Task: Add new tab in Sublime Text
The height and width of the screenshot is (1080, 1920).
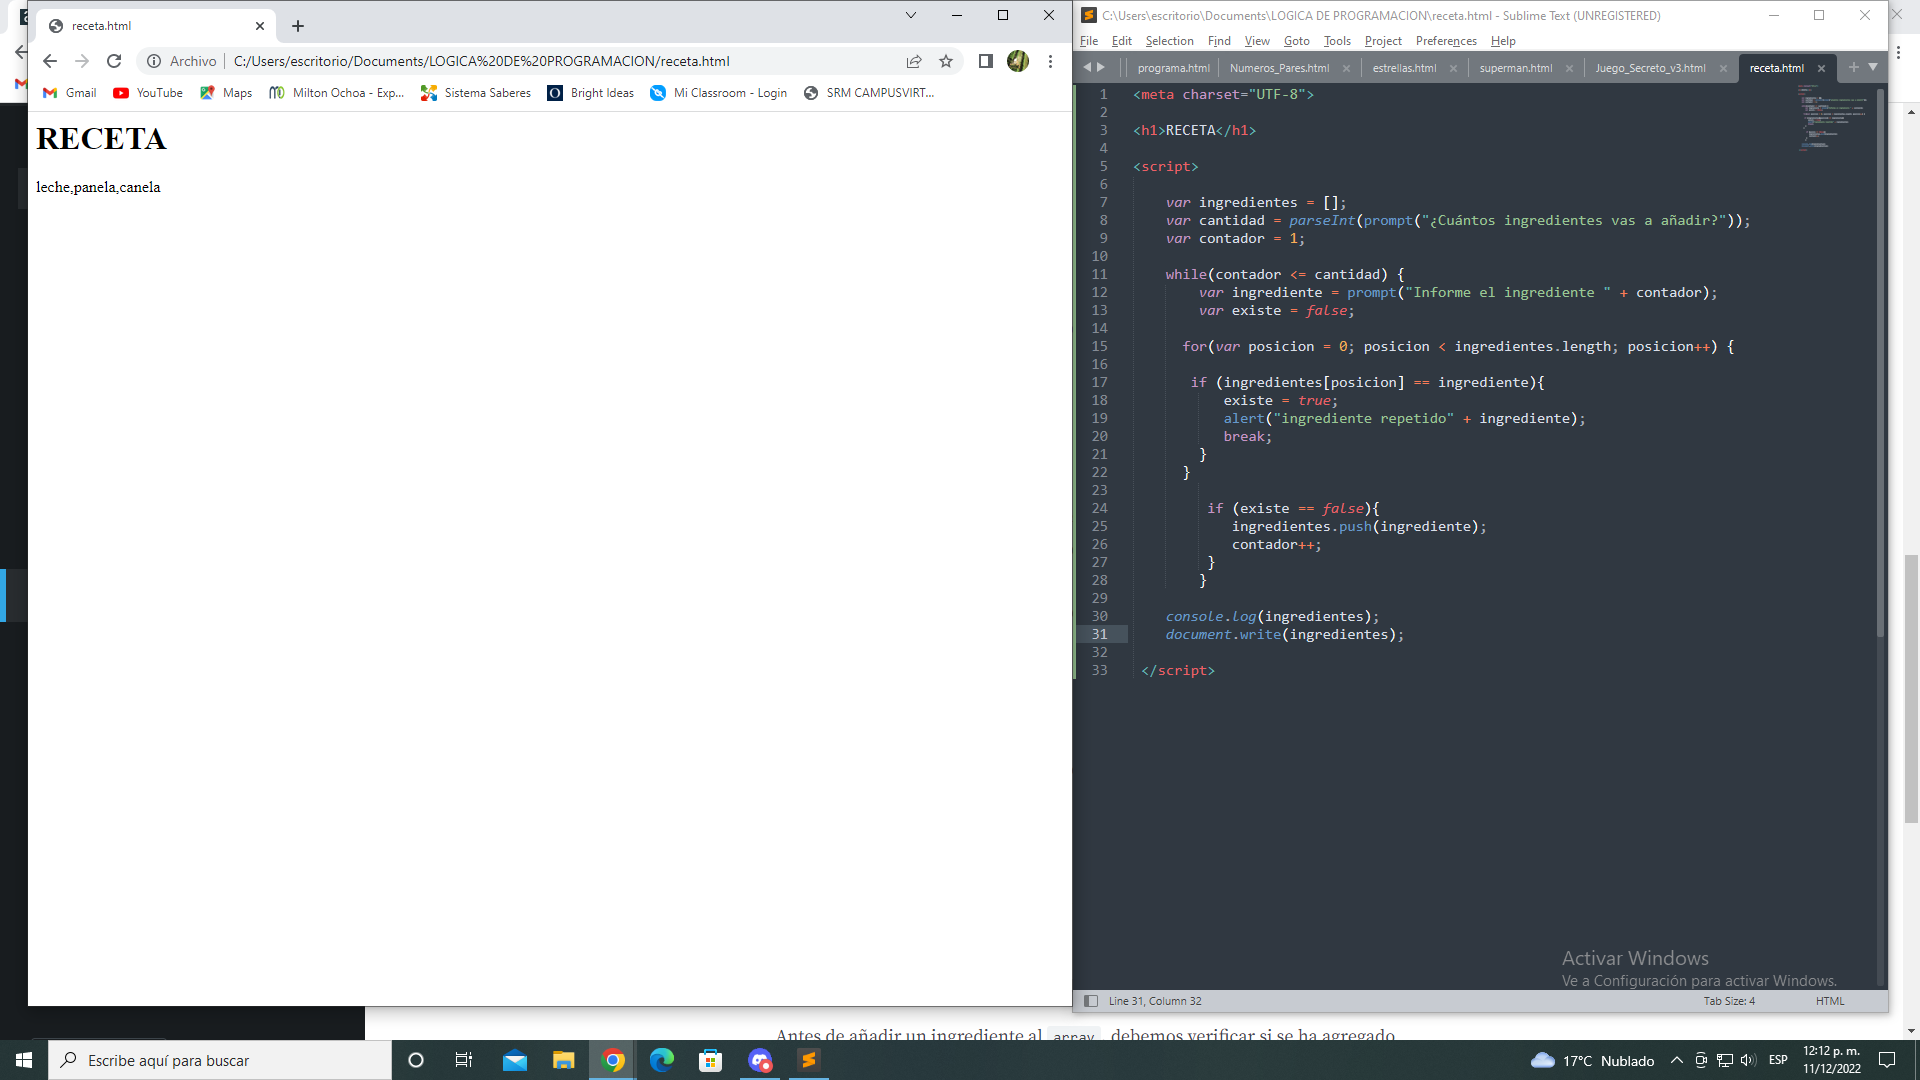Action: click(x=1853, y=67)
